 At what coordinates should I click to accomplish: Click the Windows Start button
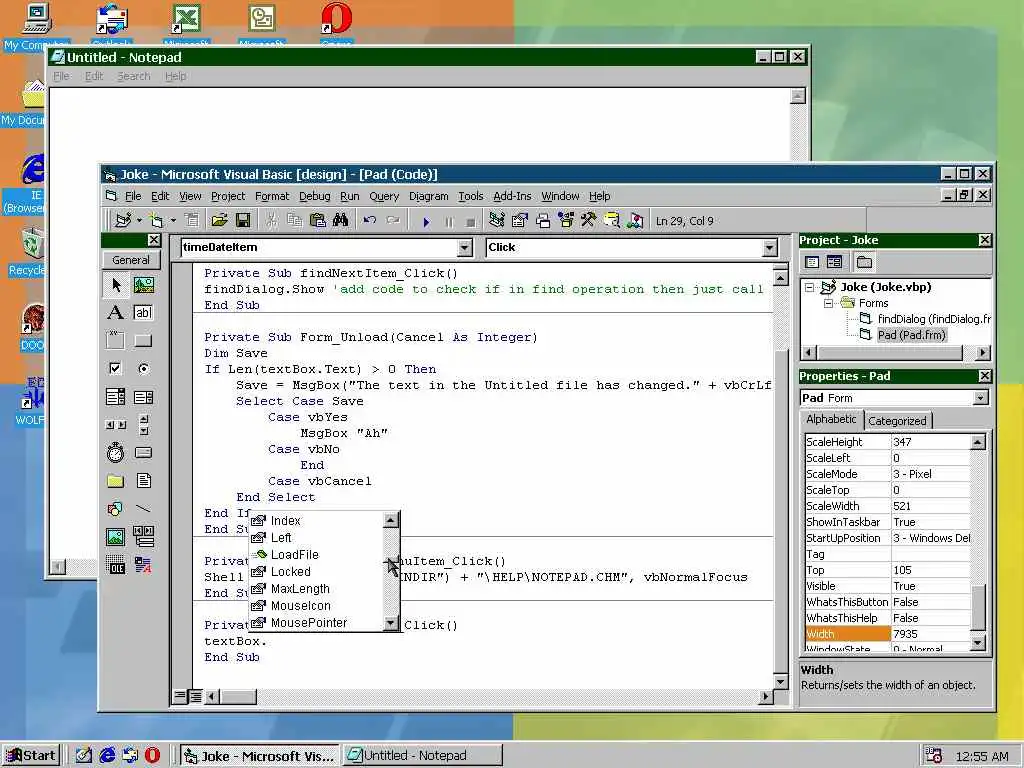[31, 756]
